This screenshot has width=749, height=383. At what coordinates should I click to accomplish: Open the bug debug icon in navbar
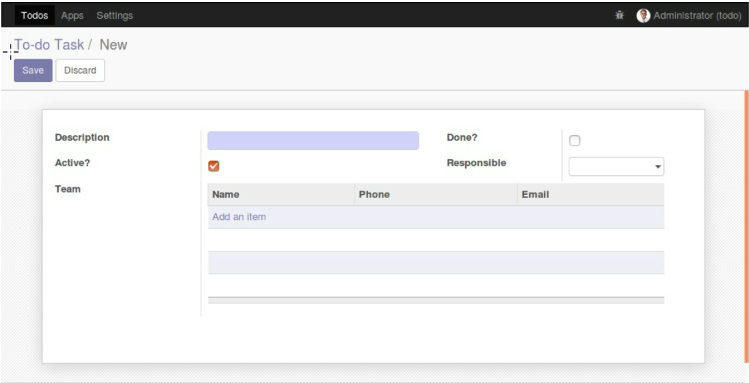coord(620,15)
